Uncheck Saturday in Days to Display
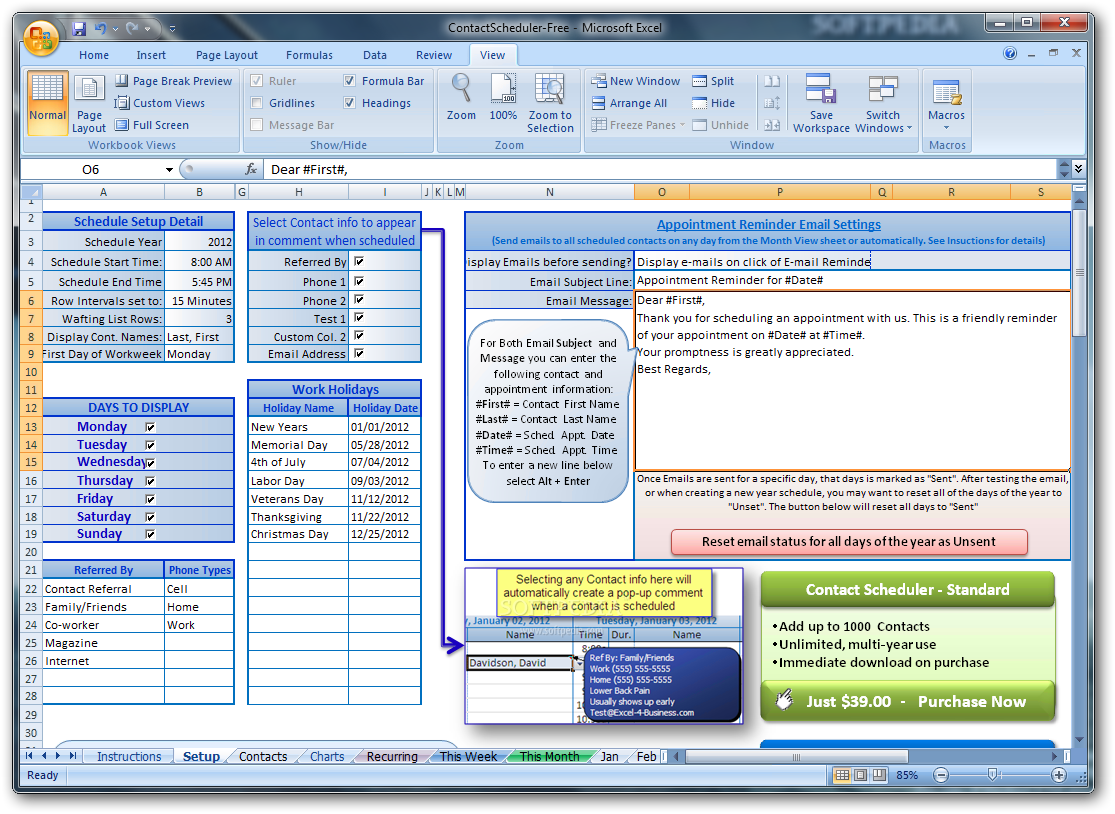Viewport: 1115px width, 814px height. click(x=150, y=517)
